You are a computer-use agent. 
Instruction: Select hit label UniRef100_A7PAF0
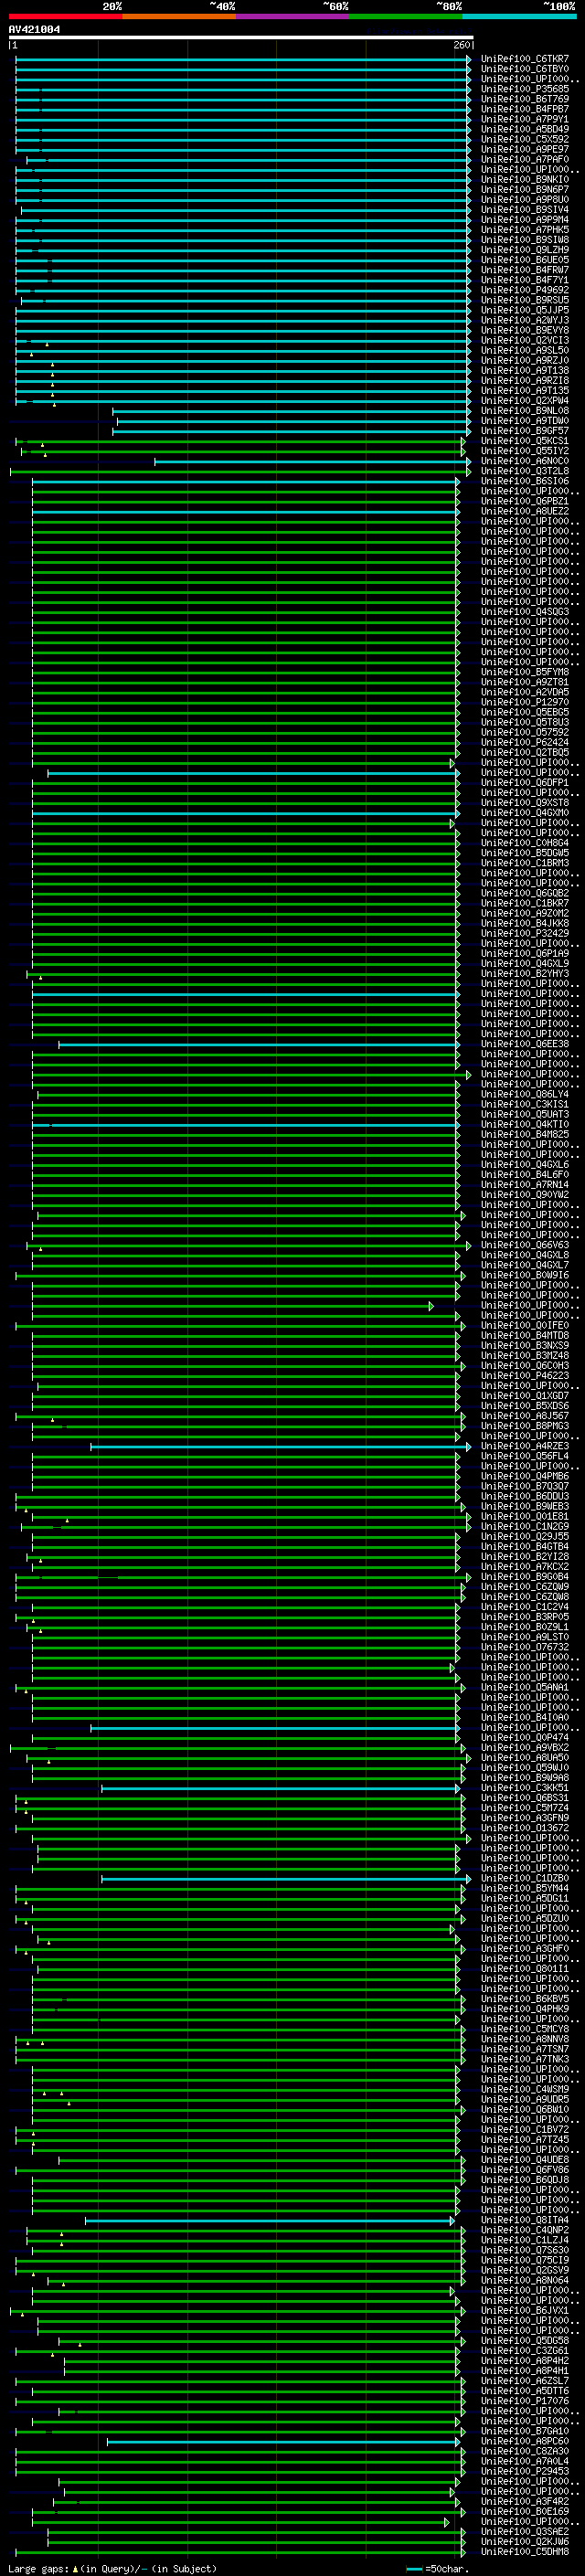point(525,159)
